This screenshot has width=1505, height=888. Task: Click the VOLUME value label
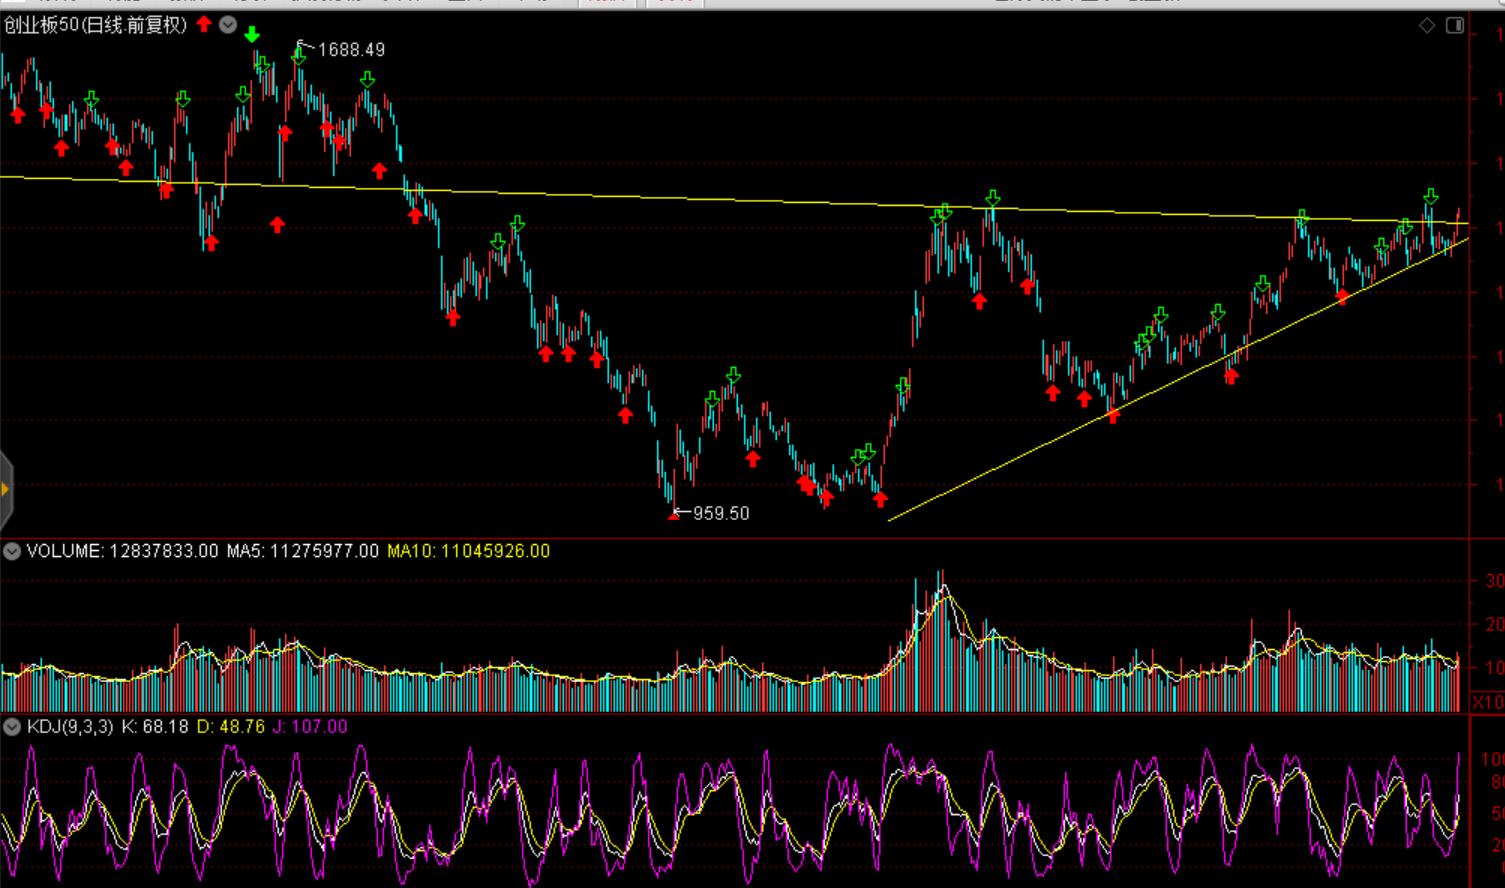click(x=122, y=551)
